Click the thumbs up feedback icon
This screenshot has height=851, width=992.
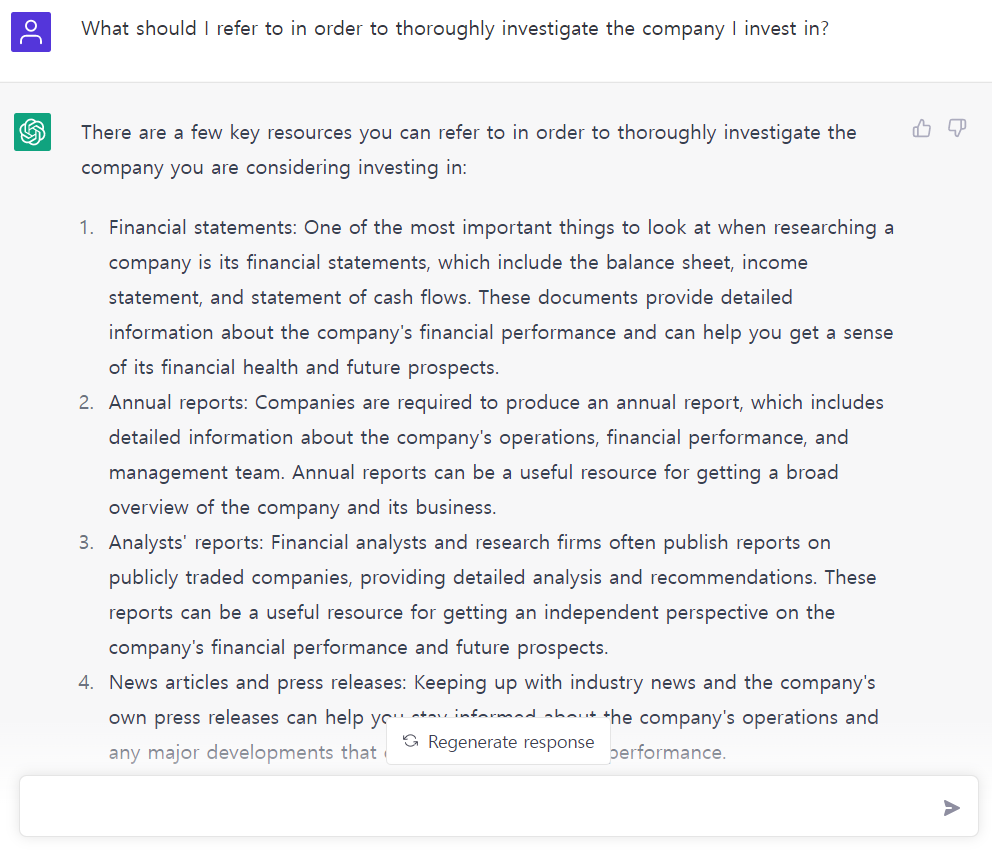point(922,128)
